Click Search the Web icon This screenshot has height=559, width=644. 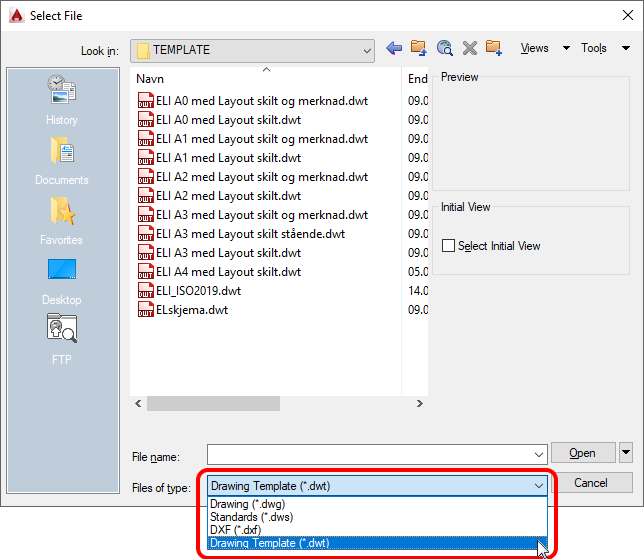(444, 48)
